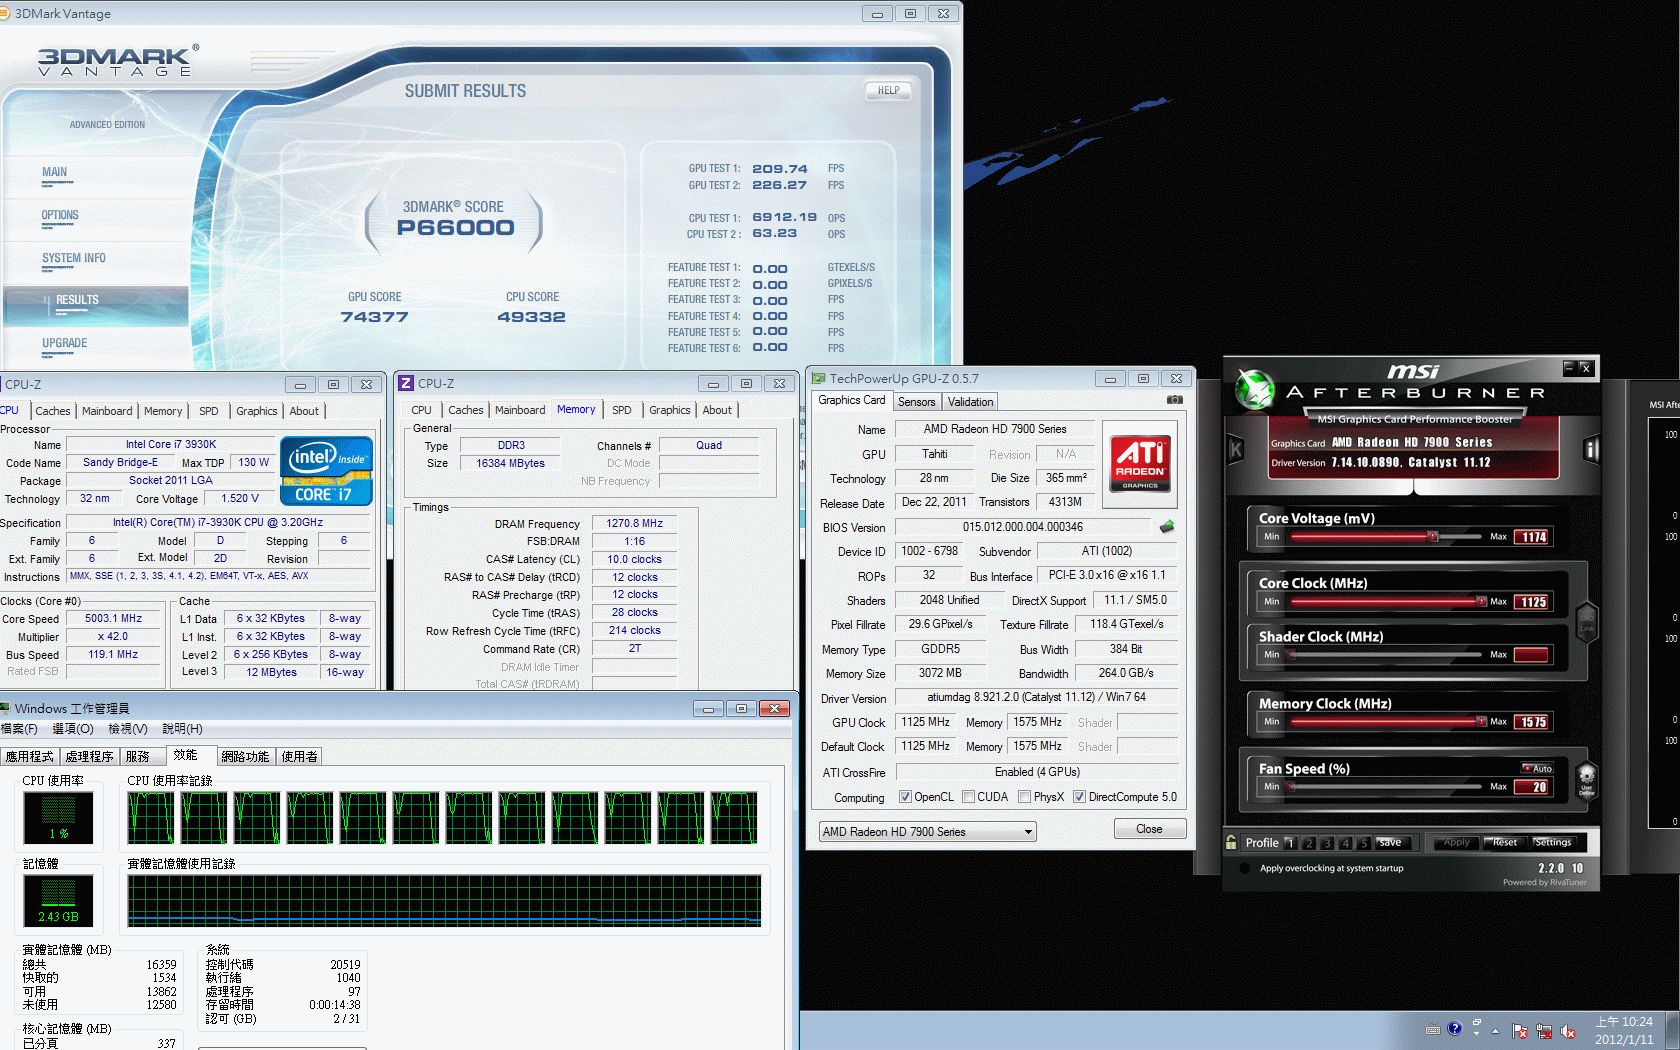The image size is (1680, 1050).
Task: Select Afterburner profile slot 3
Action: [x=1326, y=843]
